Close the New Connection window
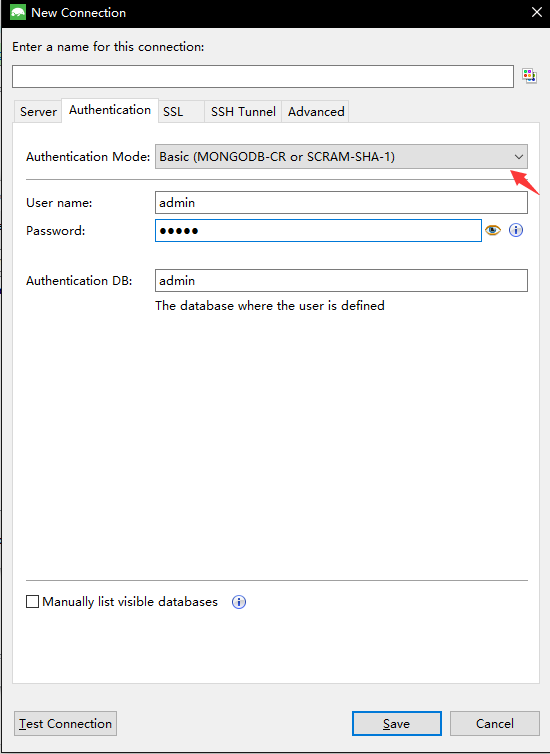This screenshot has height=754, width=550. (537, 13)
